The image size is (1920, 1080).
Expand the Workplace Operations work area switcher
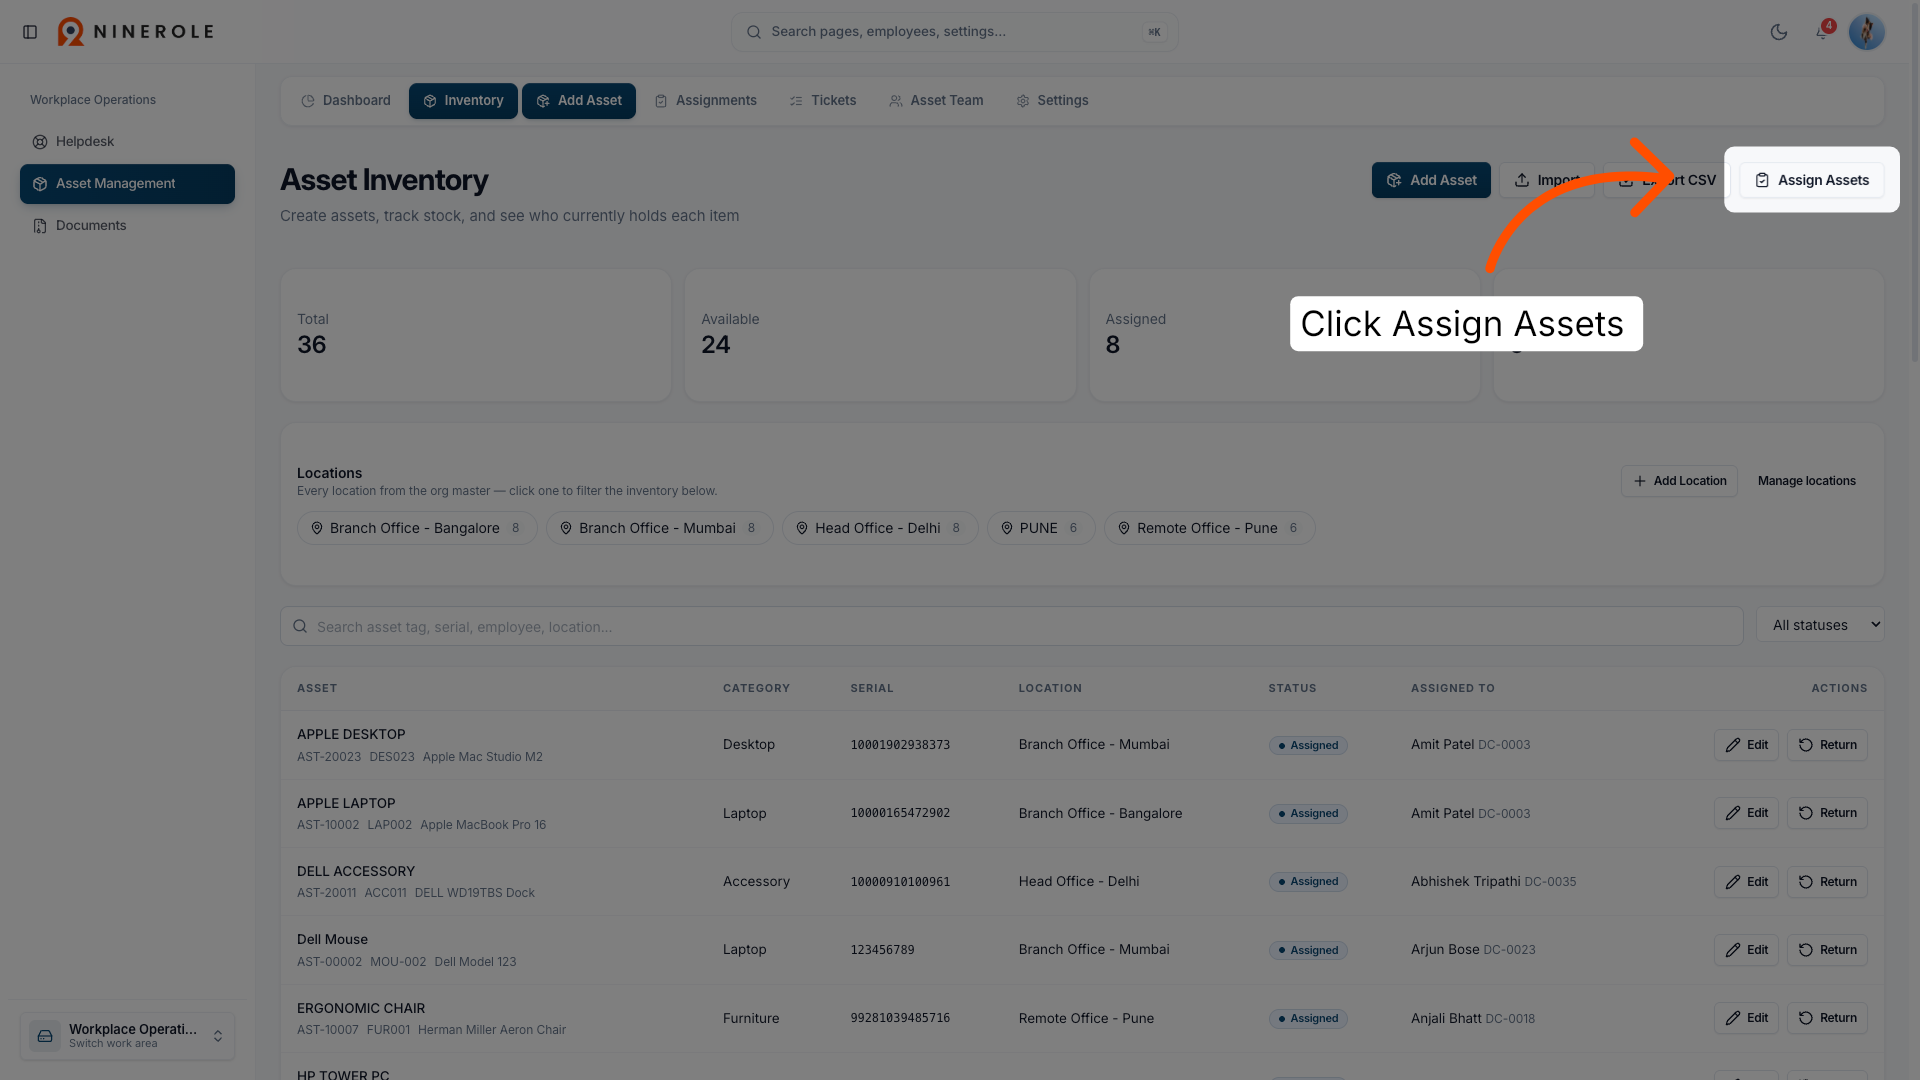[127, 1036]
